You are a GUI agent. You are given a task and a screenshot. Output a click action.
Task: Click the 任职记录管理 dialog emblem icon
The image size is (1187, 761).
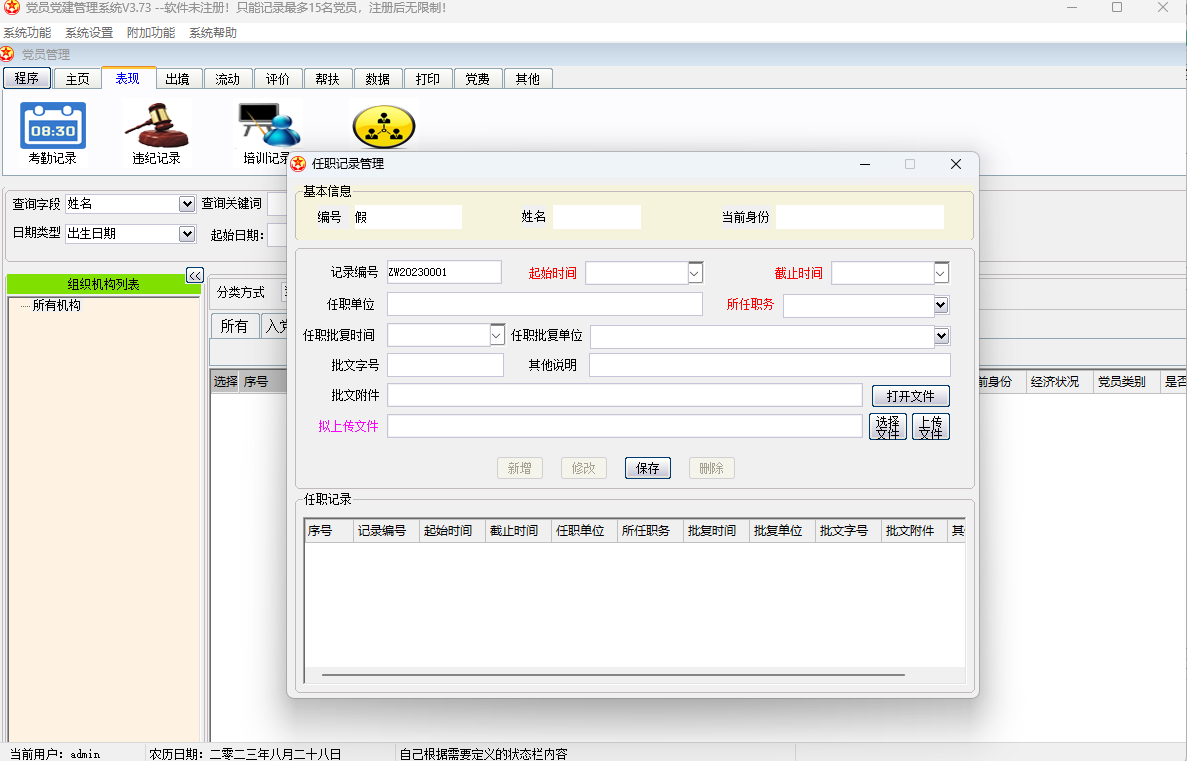(x=298, y=164)
